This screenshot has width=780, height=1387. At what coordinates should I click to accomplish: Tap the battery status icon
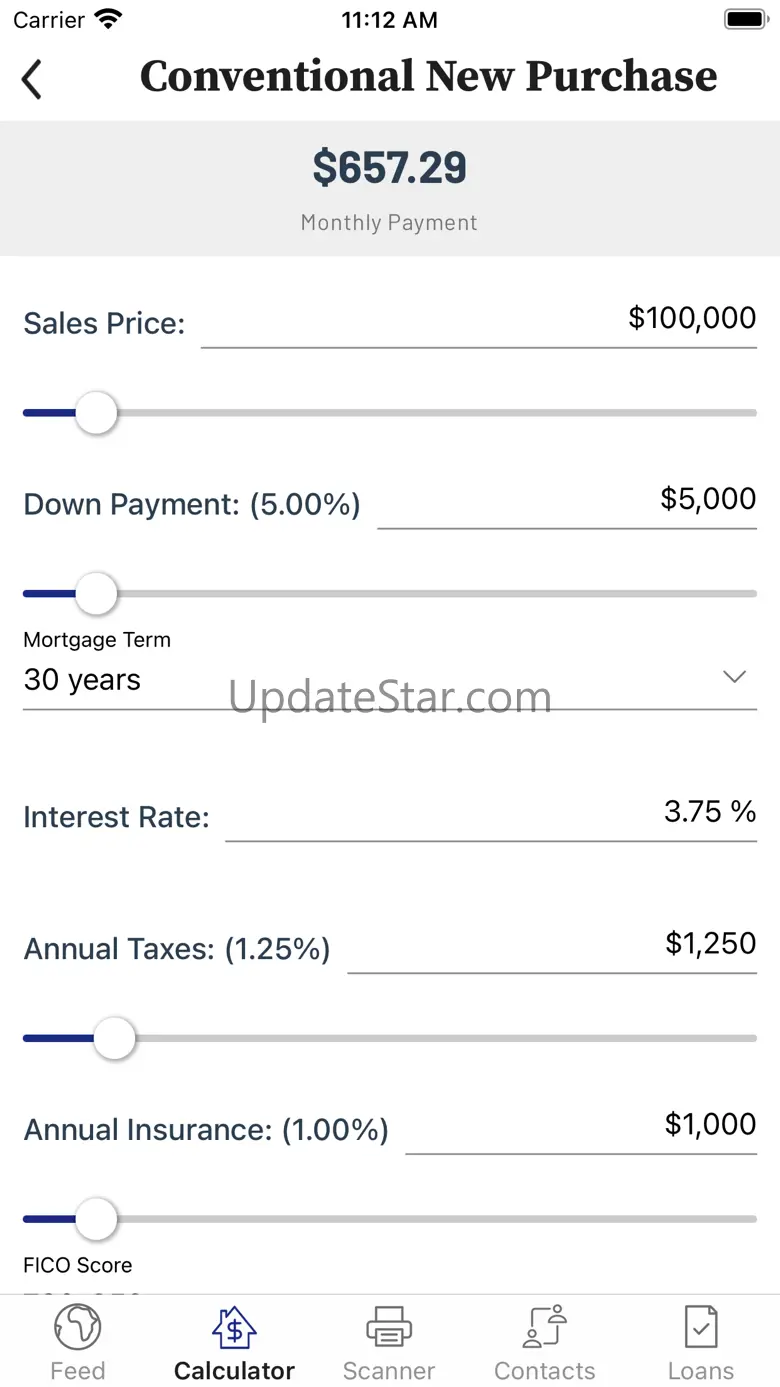[745, 19]
